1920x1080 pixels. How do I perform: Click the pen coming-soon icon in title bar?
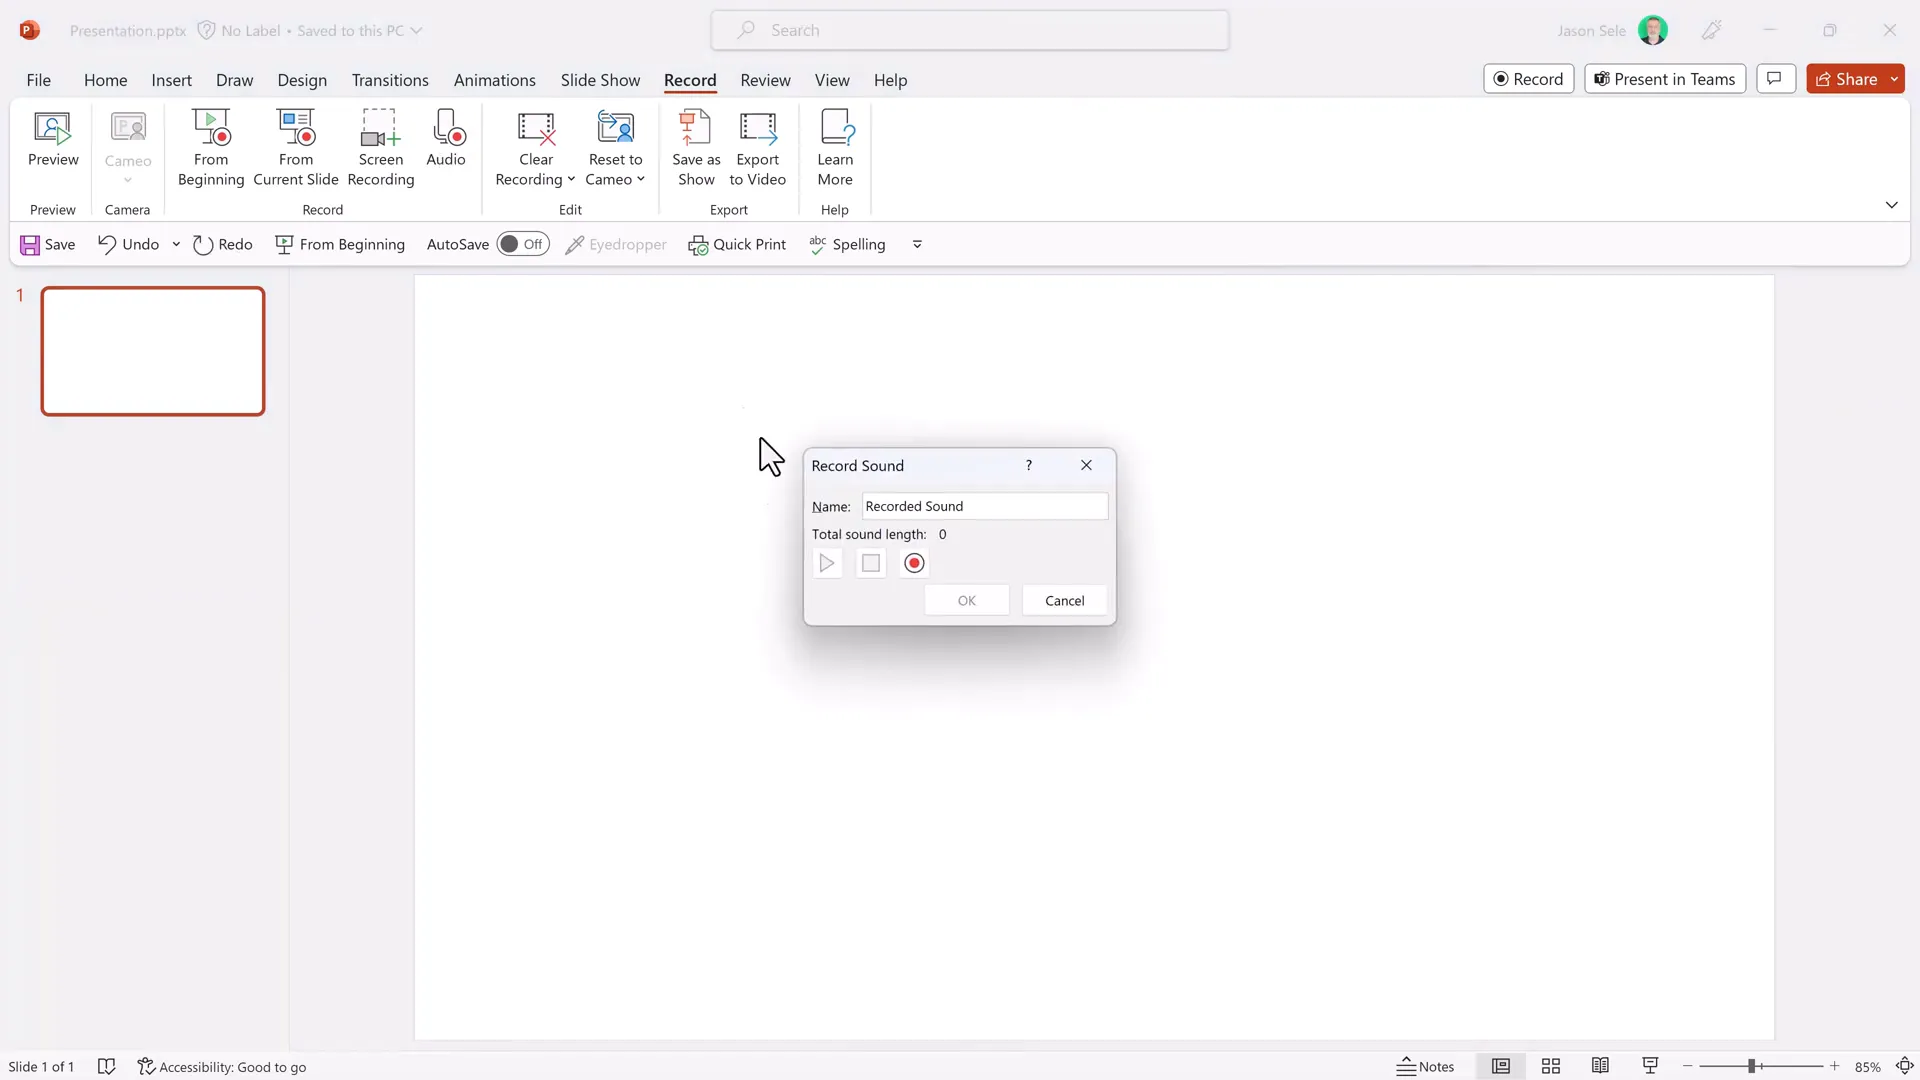[x=1711, y=30]
